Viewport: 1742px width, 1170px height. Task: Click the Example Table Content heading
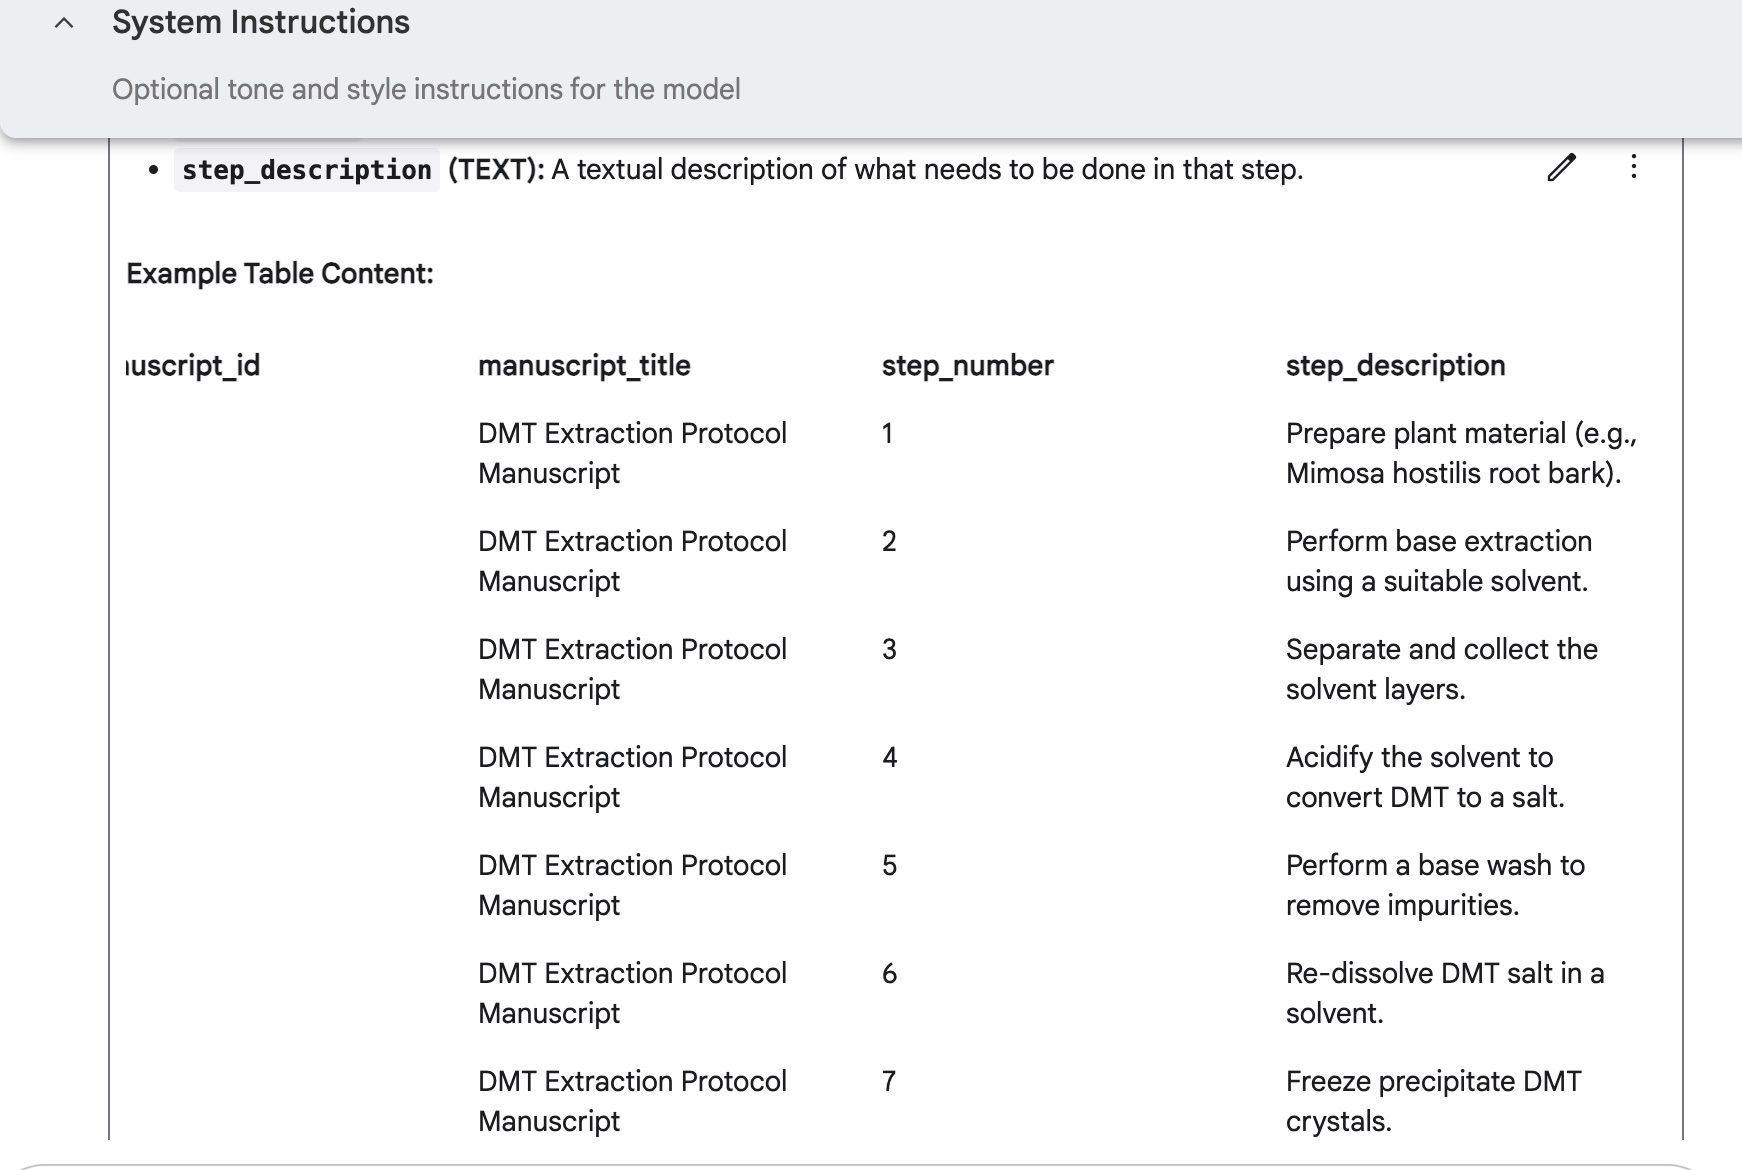pos(280,273)
